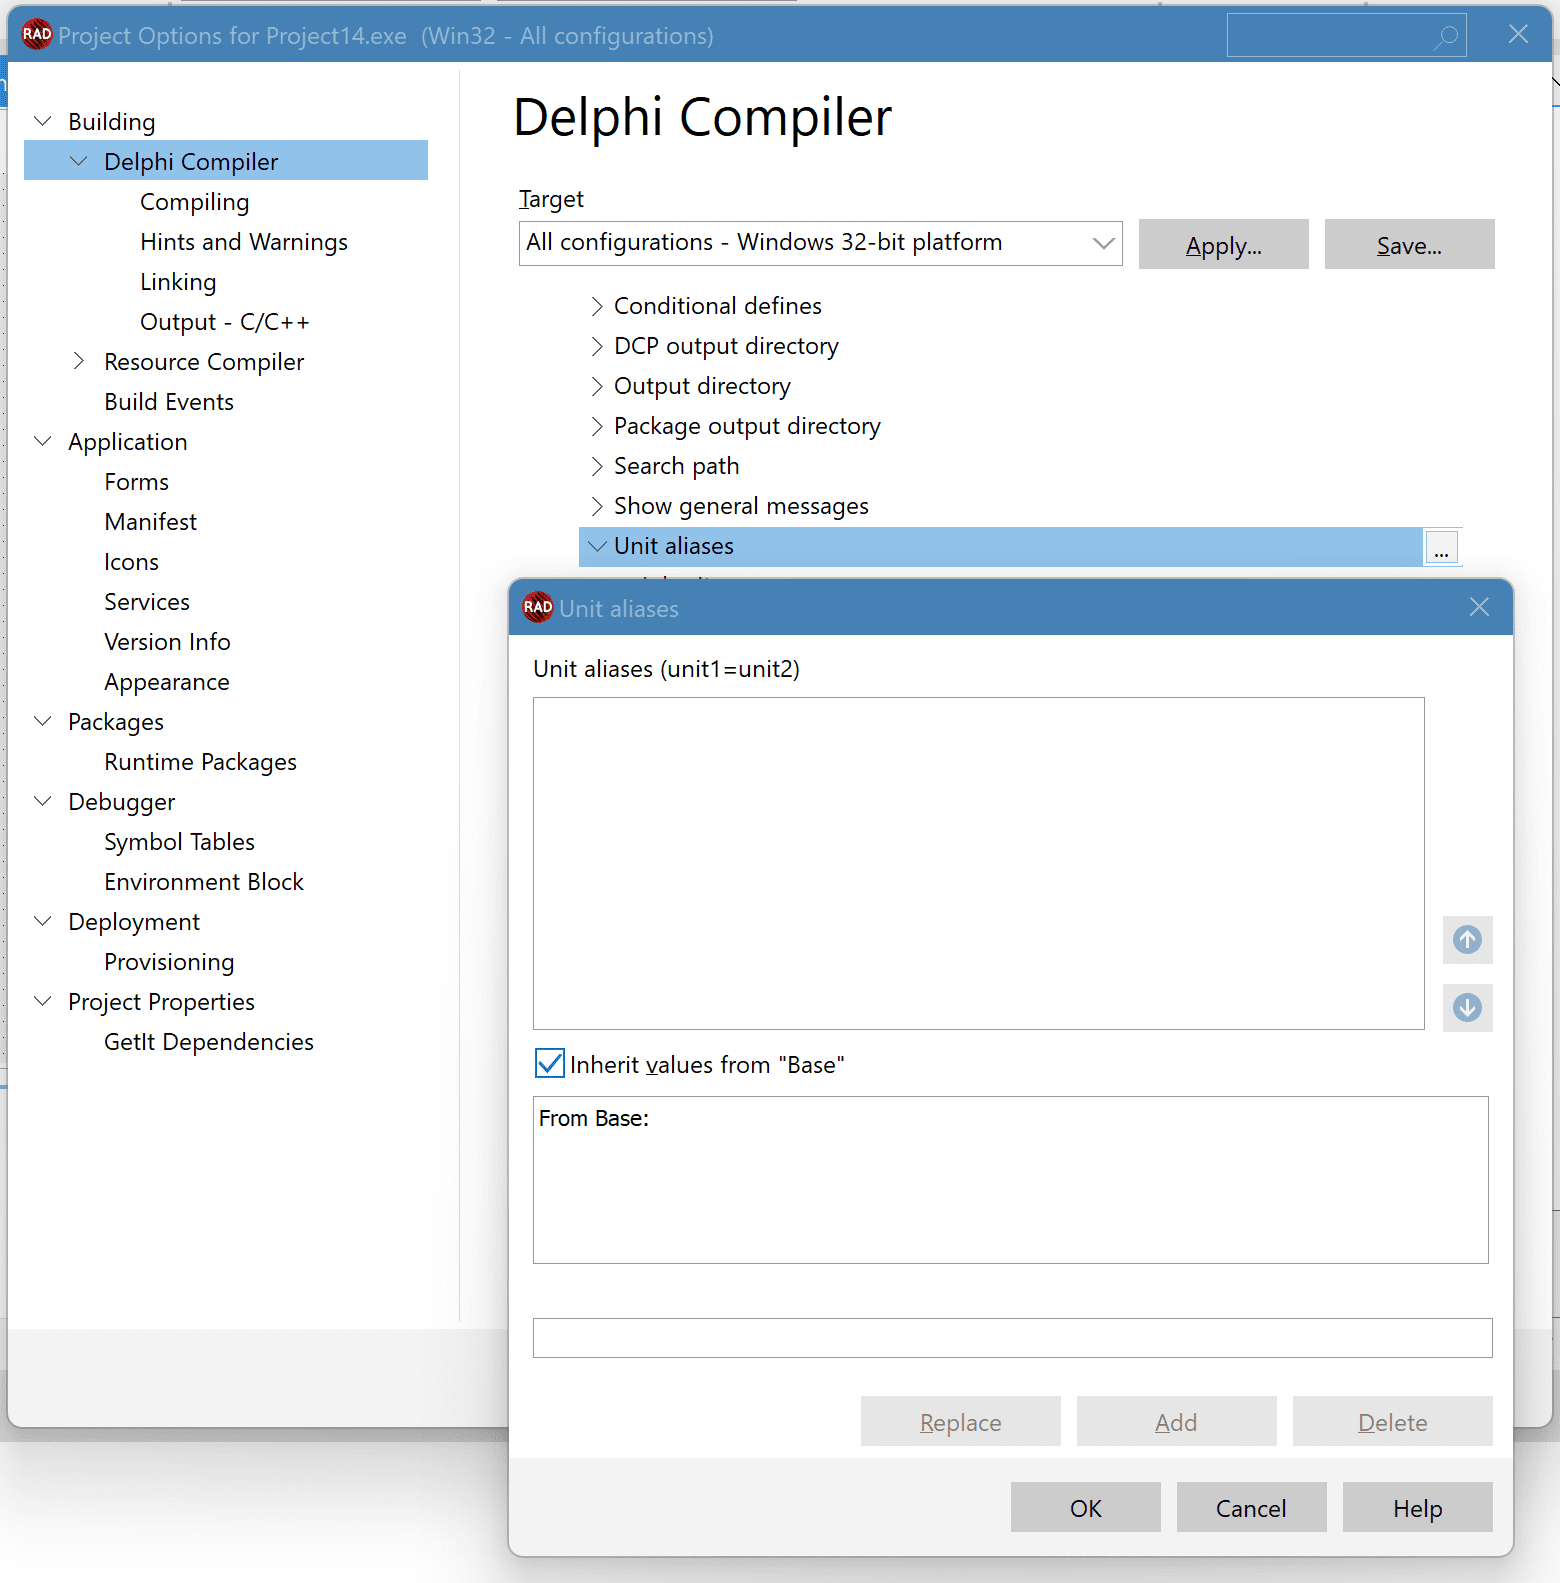1560x1583 pixels.
Task: Click the Add button
Action: point(1176,1421)
